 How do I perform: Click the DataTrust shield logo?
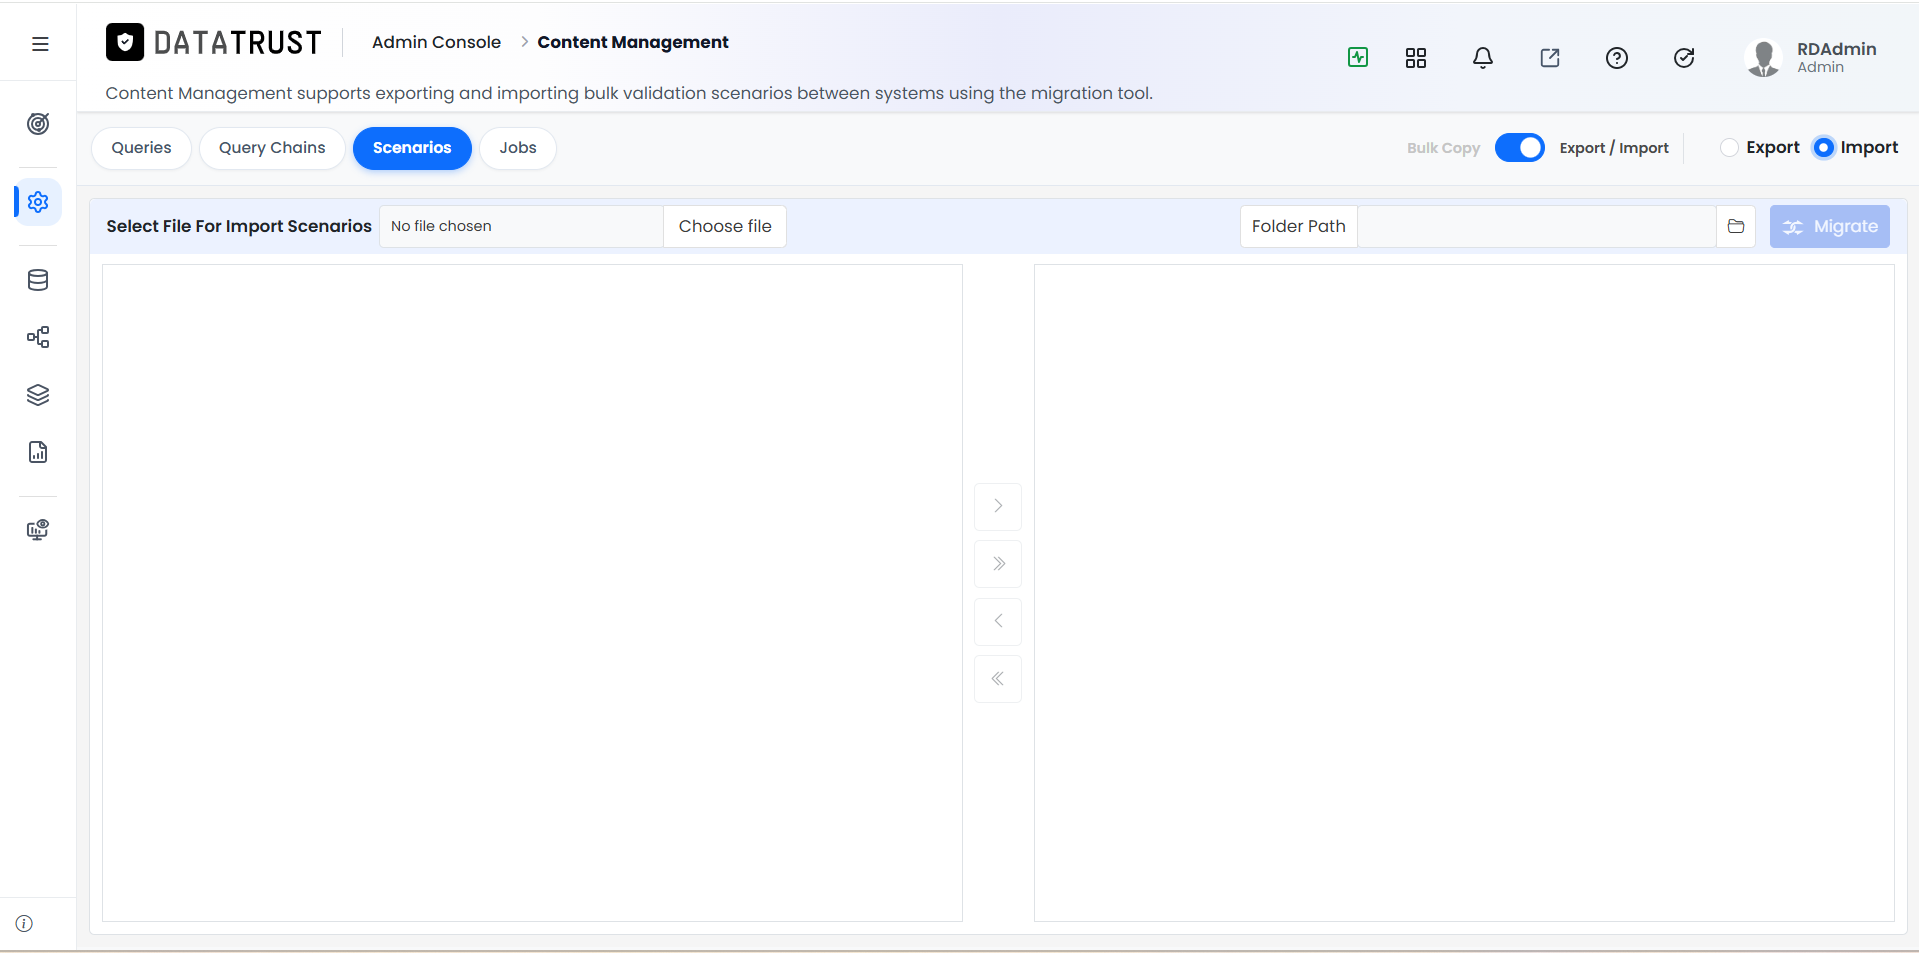[125, 42]
